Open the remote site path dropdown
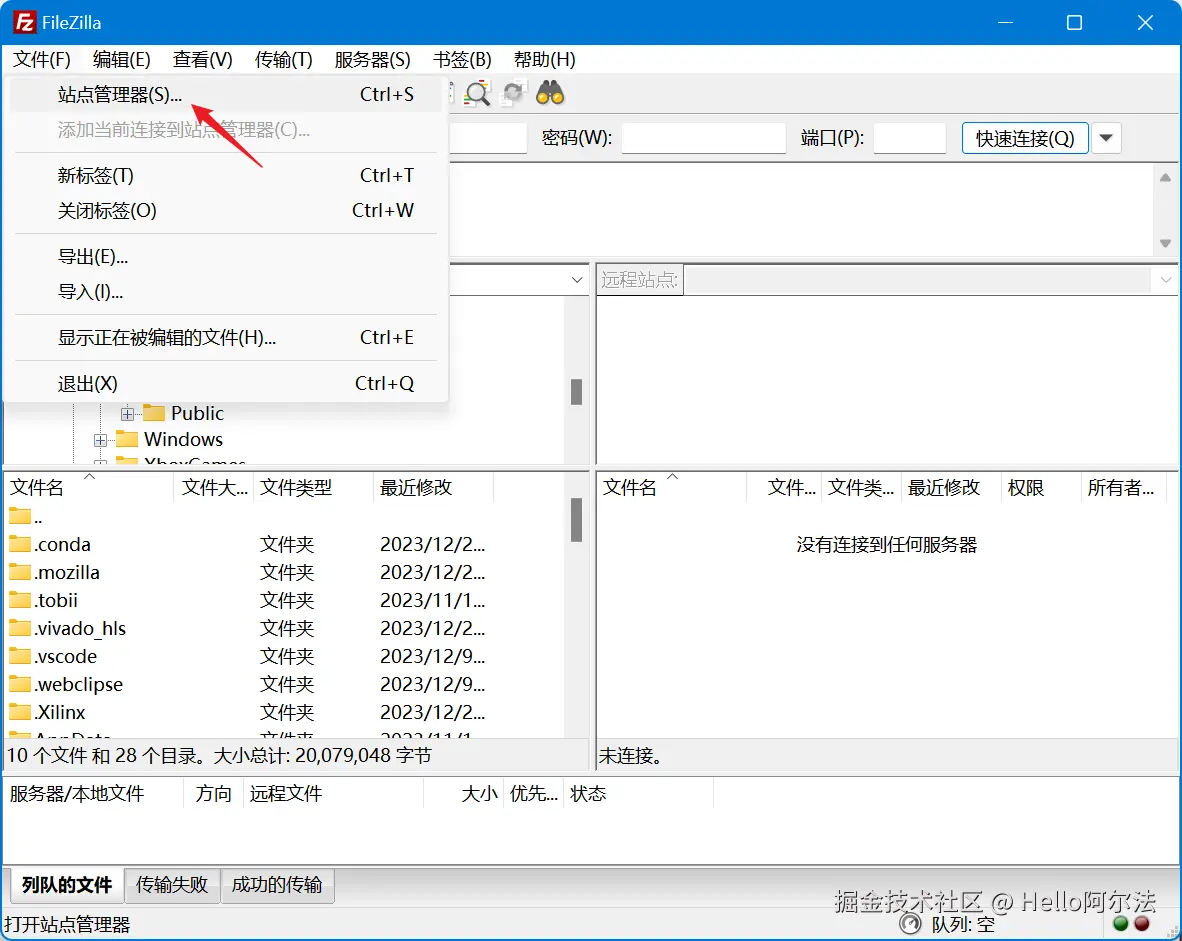 [1165, 280]
